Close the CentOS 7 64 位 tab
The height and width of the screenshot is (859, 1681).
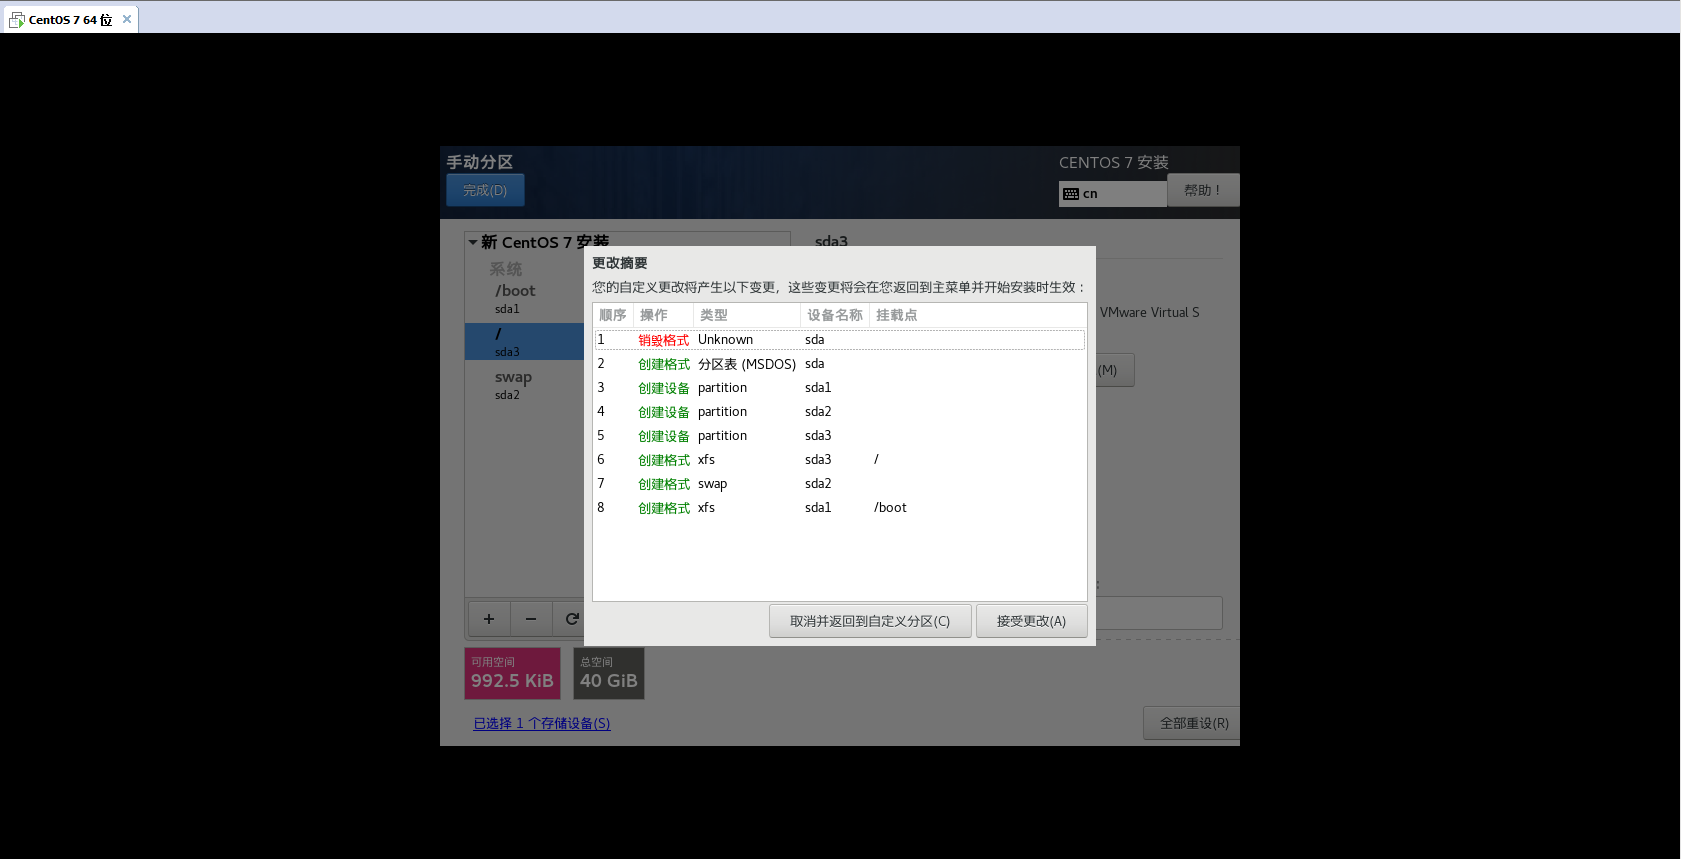tap(127, 19)
